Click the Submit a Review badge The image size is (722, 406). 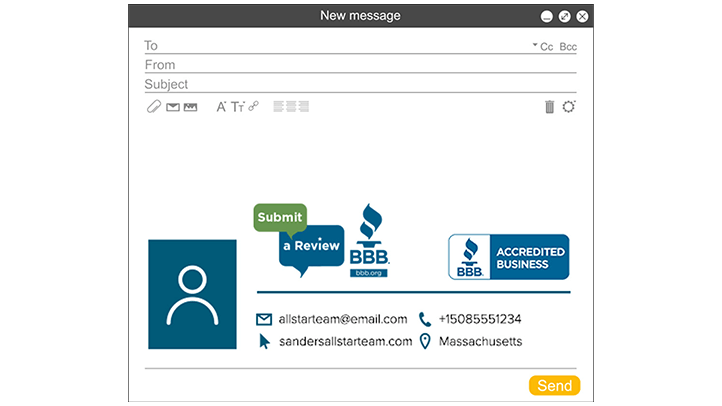(299, 240)
